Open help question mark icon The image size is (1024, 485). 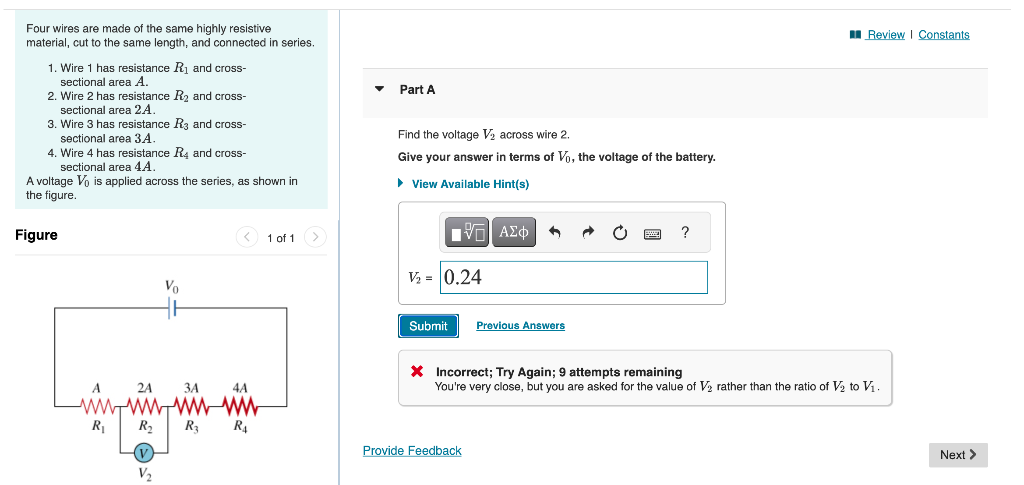(684, 232)
